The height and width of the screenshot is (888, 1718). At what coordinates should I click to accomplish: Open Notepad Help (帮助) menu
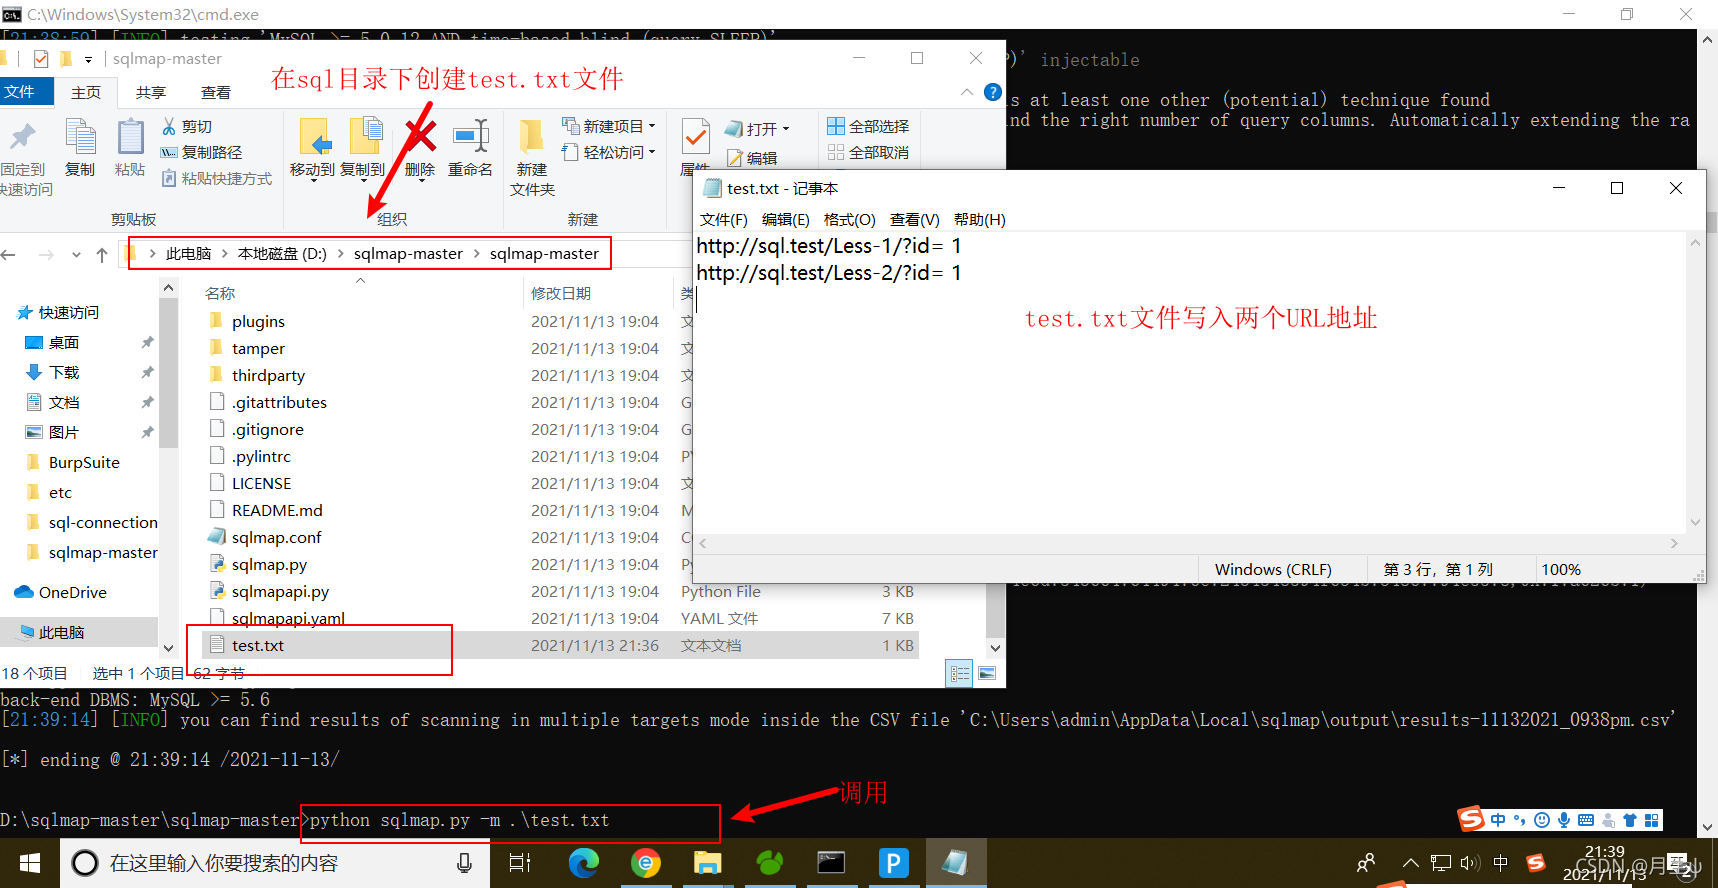point(979,220)
